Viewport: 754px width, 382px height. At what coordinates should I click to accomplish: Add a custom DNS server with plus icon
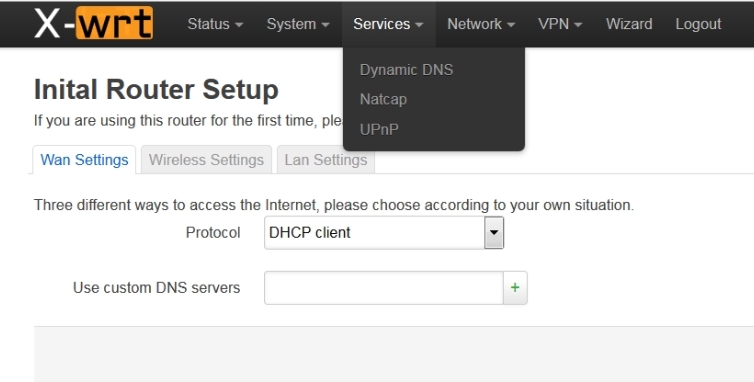tap(515, 288)
